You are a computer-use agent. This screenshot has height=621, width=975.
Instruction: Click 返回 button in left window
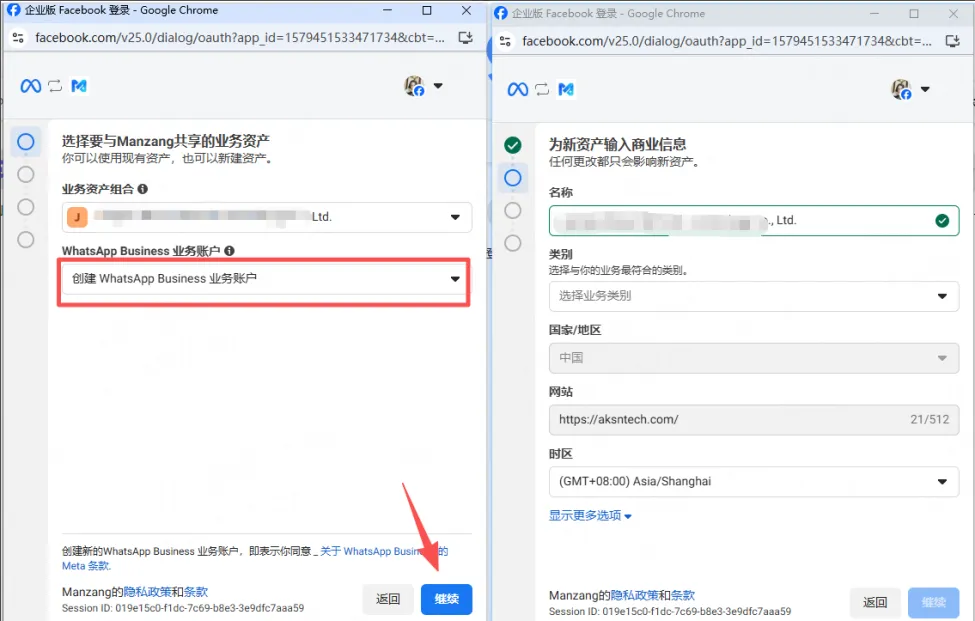coord(388,599)
